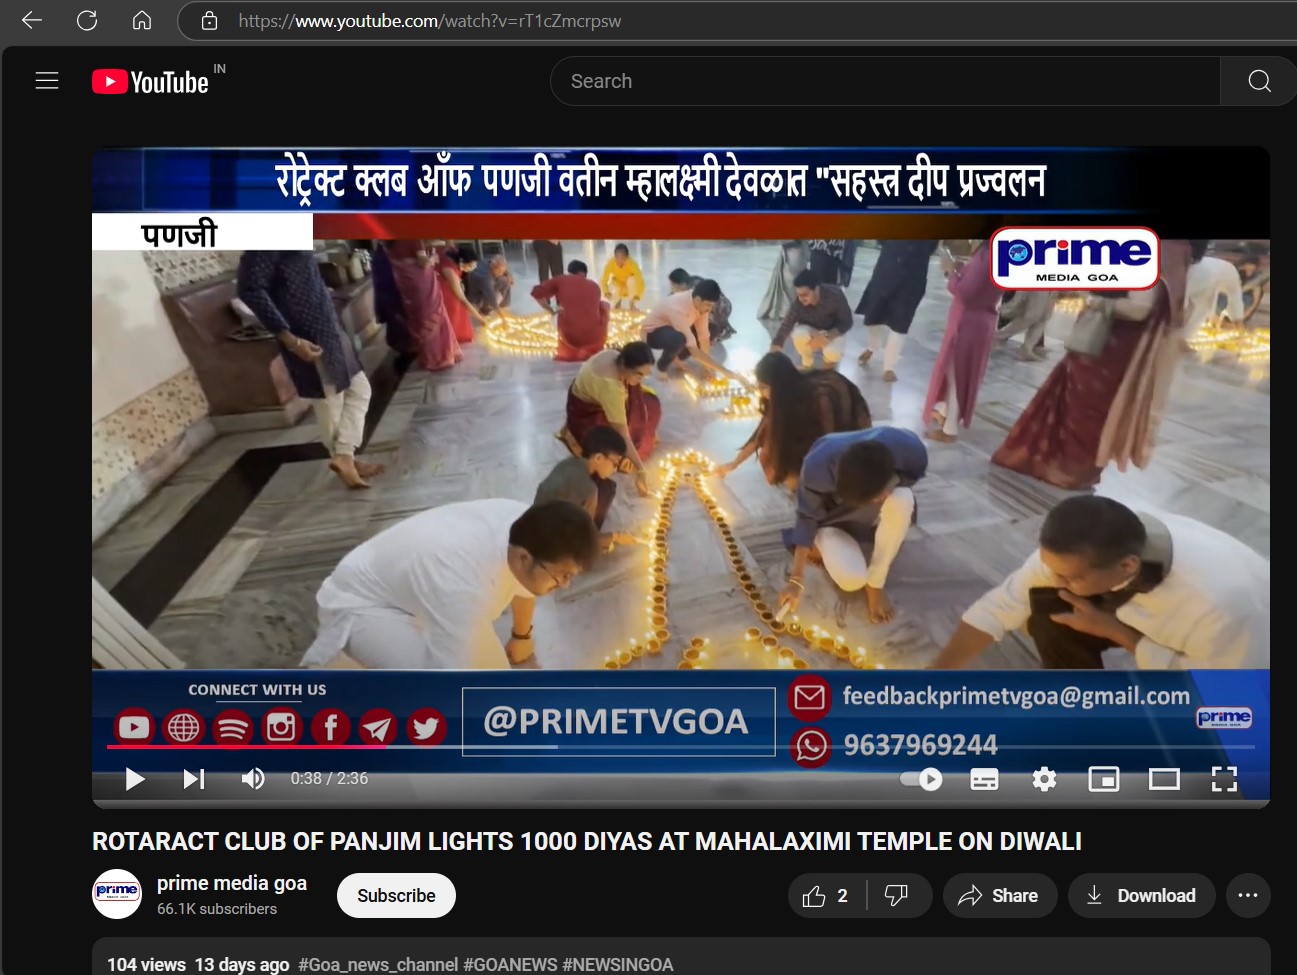Skip to next video

[194, 779]
